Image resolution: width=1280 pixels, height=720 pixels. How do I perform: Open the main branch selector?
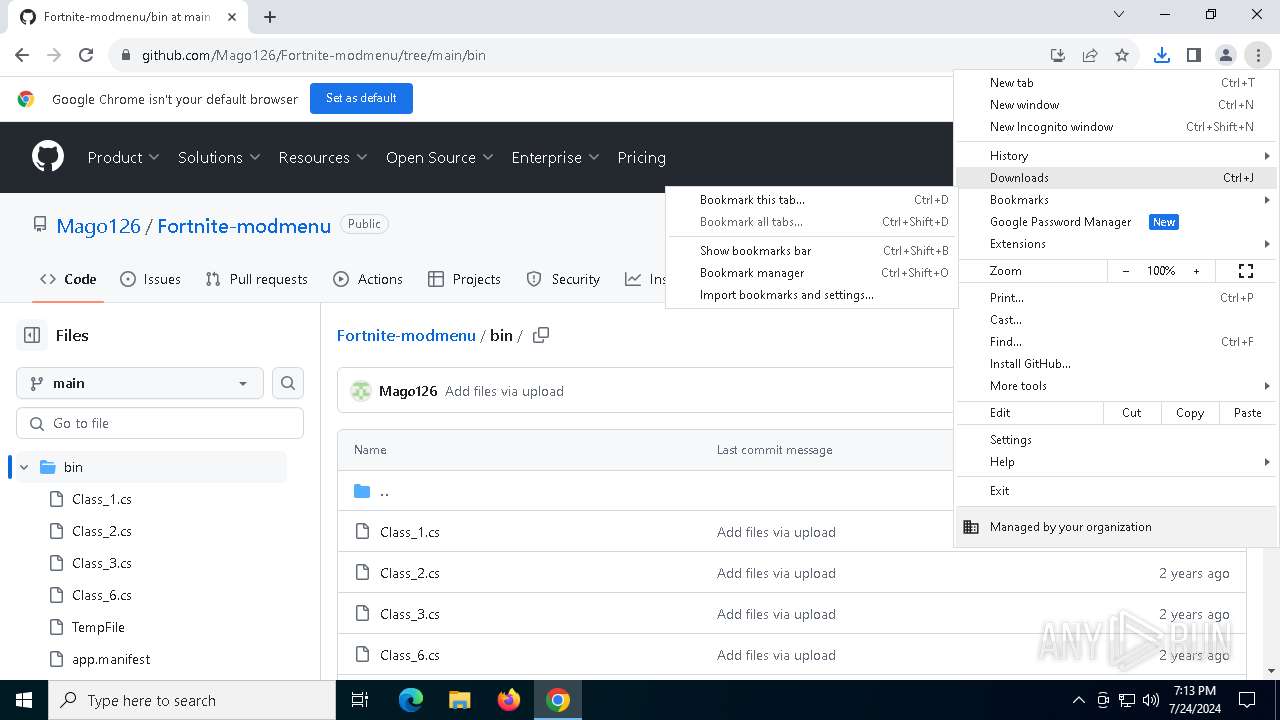point(140,383)
